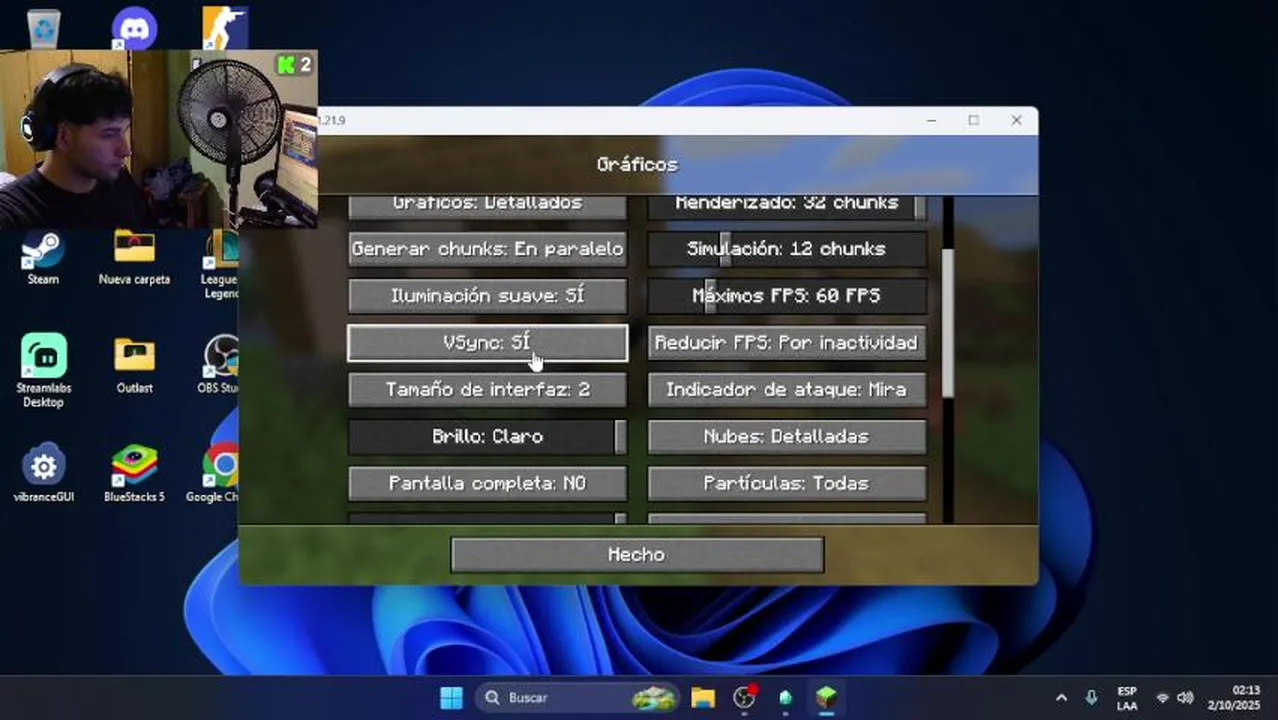
Task: Show hidden system tray icons
Action: tap(1061, 697)
